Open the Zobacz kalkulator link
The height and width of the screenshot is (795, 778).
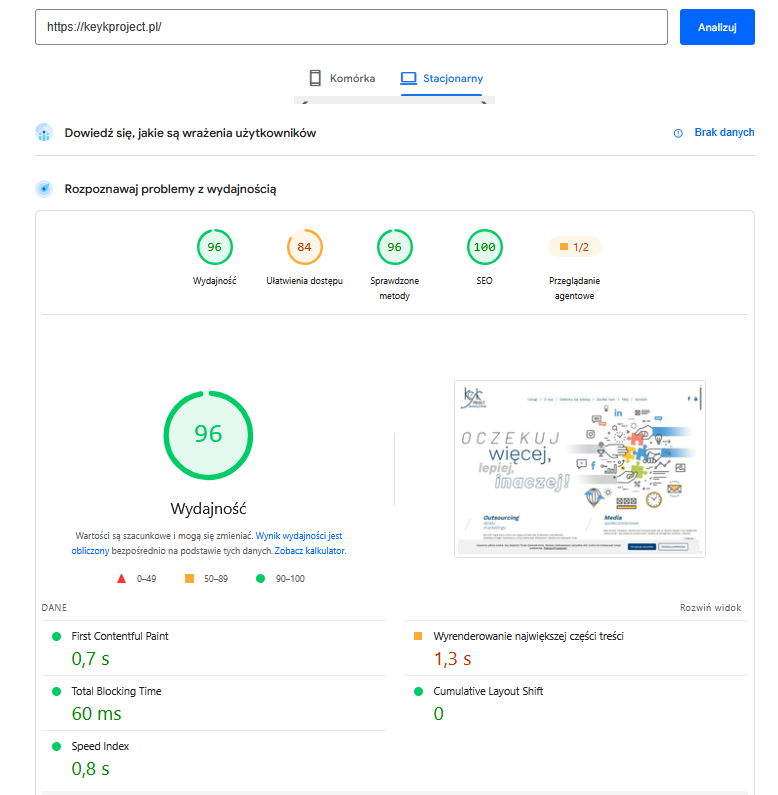click(x=309, y=551)
